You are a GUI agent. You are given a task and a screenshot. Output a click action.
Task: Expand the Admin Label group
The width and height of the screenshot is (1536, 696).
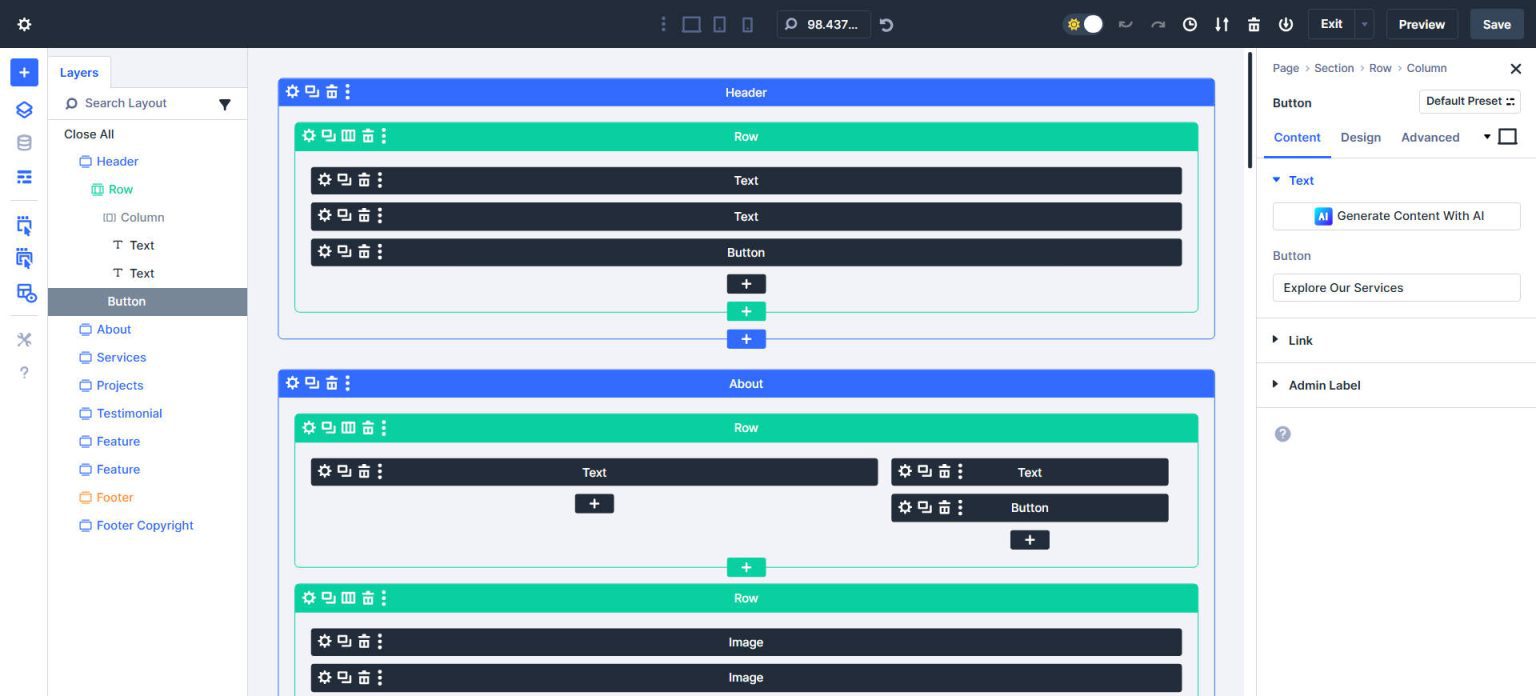pyautogui.click(x=1316, y=385)
